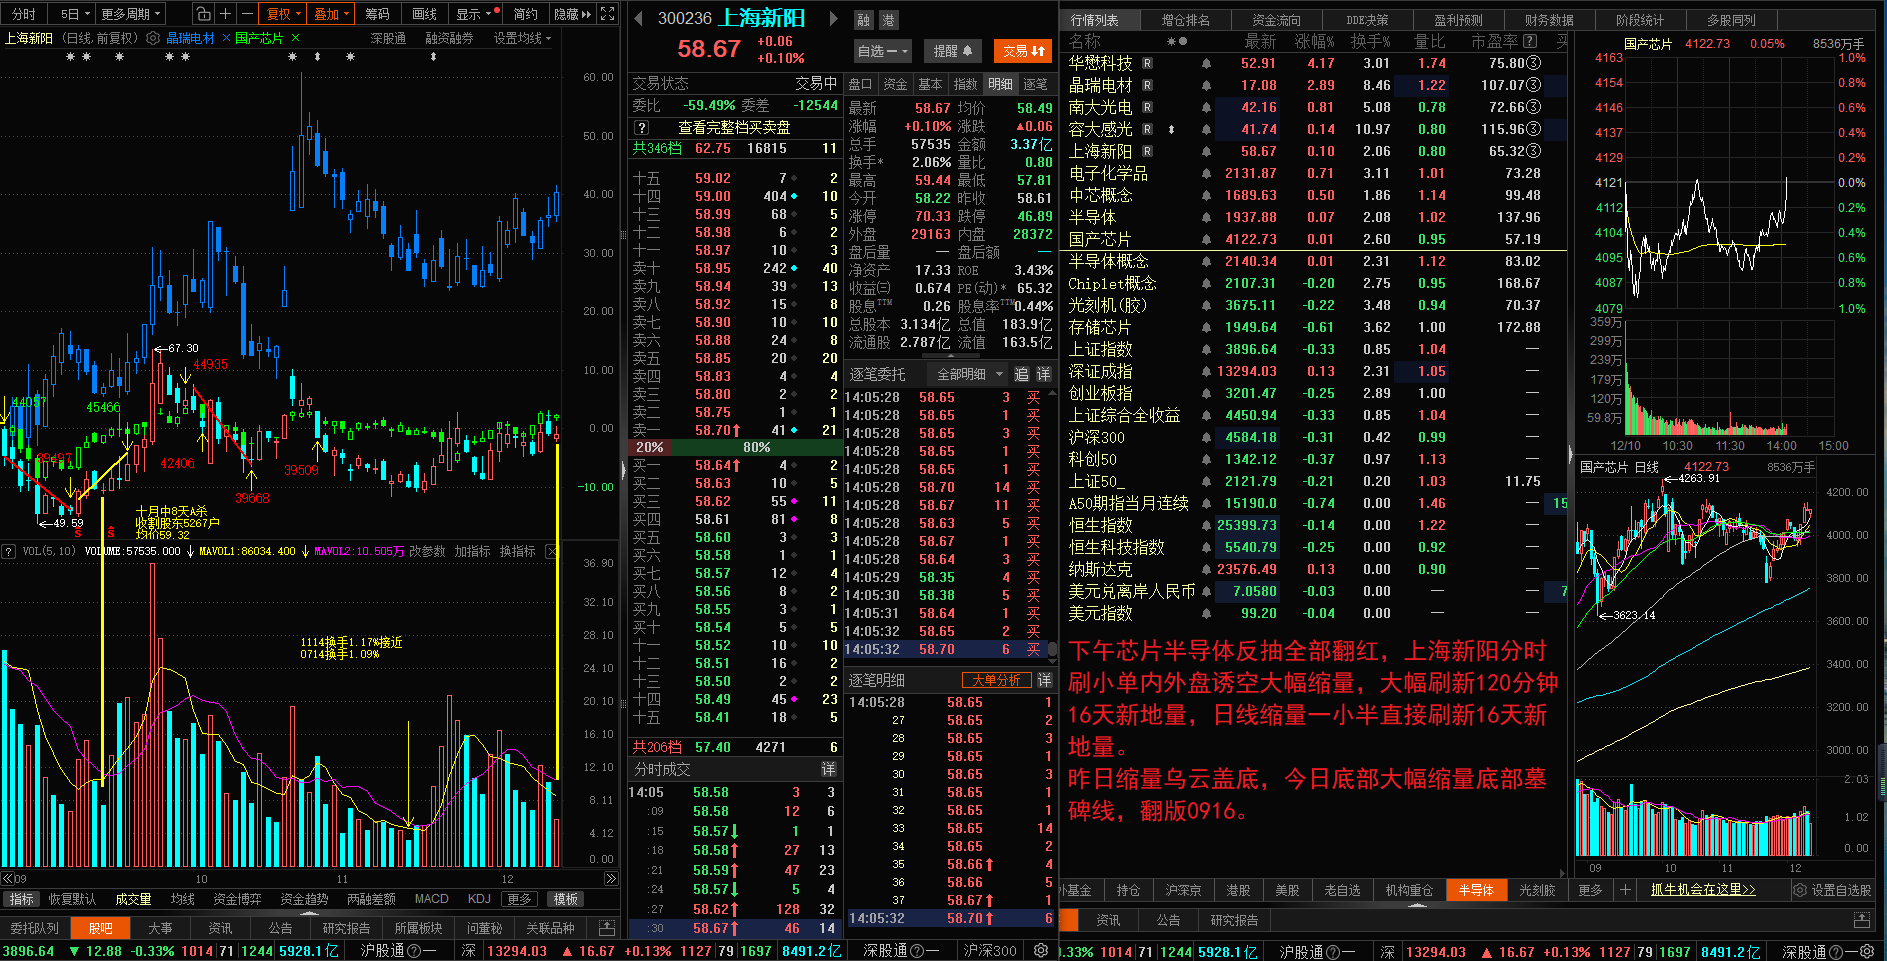Click help icon beside 深股通 in status bar
Viewport: 1887px width, 961px height.
[917, 951]
